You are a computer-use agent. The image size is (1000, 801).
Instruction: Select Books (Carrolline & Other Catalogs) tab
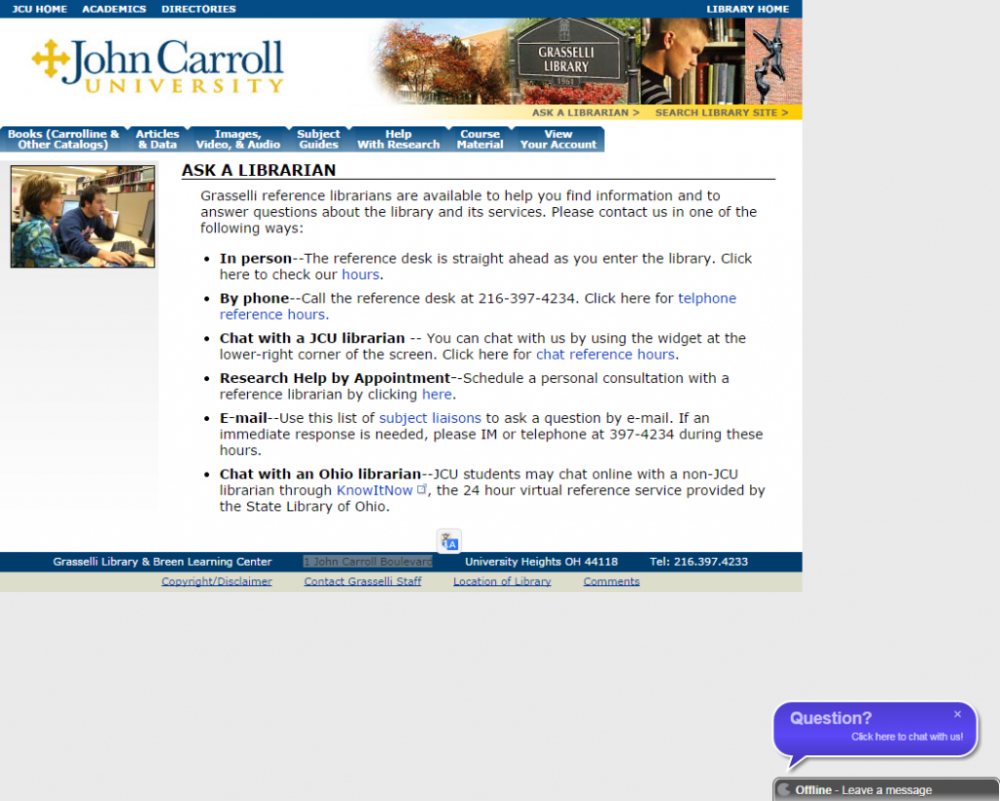coord(63,139)
